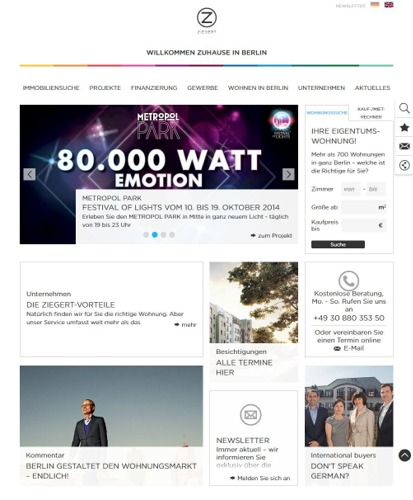413x500 pixels.
Task: Click the search magnifier sidebar icon
Action: tap(404, 108)
